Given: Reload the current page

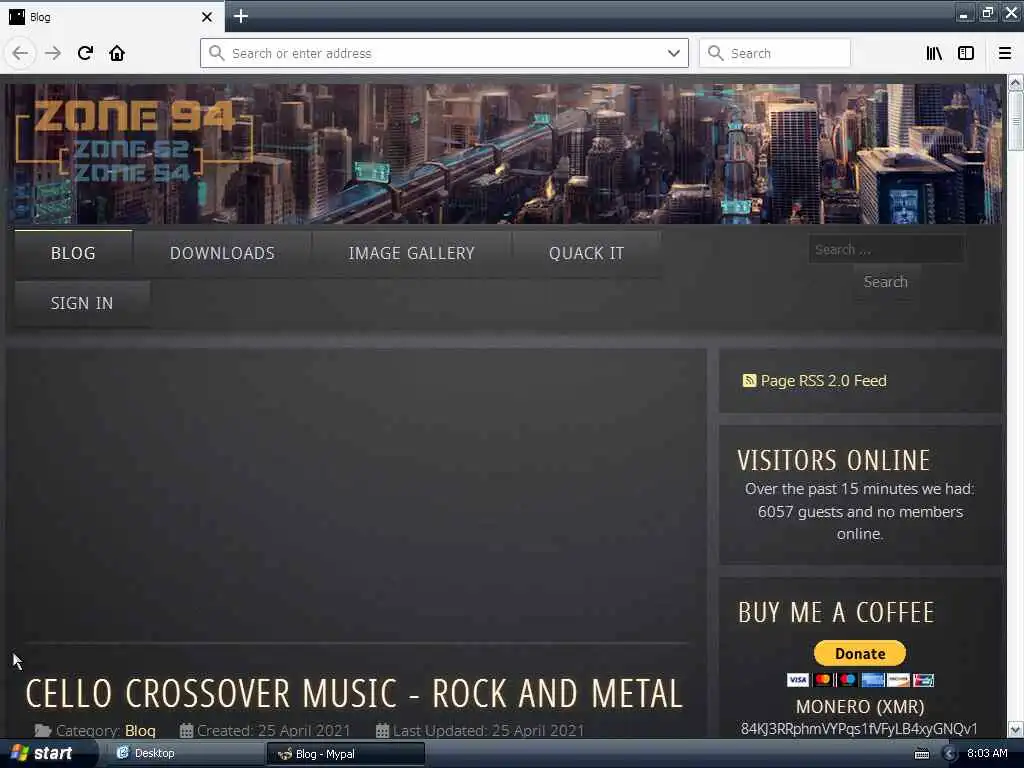Looking at the screenshot, I should [85, 53].
